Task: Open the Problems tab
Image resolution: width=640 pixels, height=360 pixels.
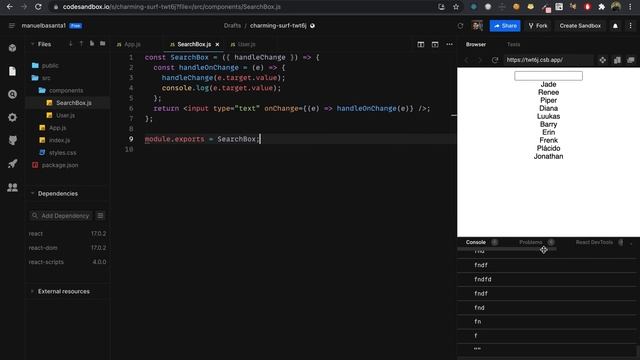Action: coord(531,242)
